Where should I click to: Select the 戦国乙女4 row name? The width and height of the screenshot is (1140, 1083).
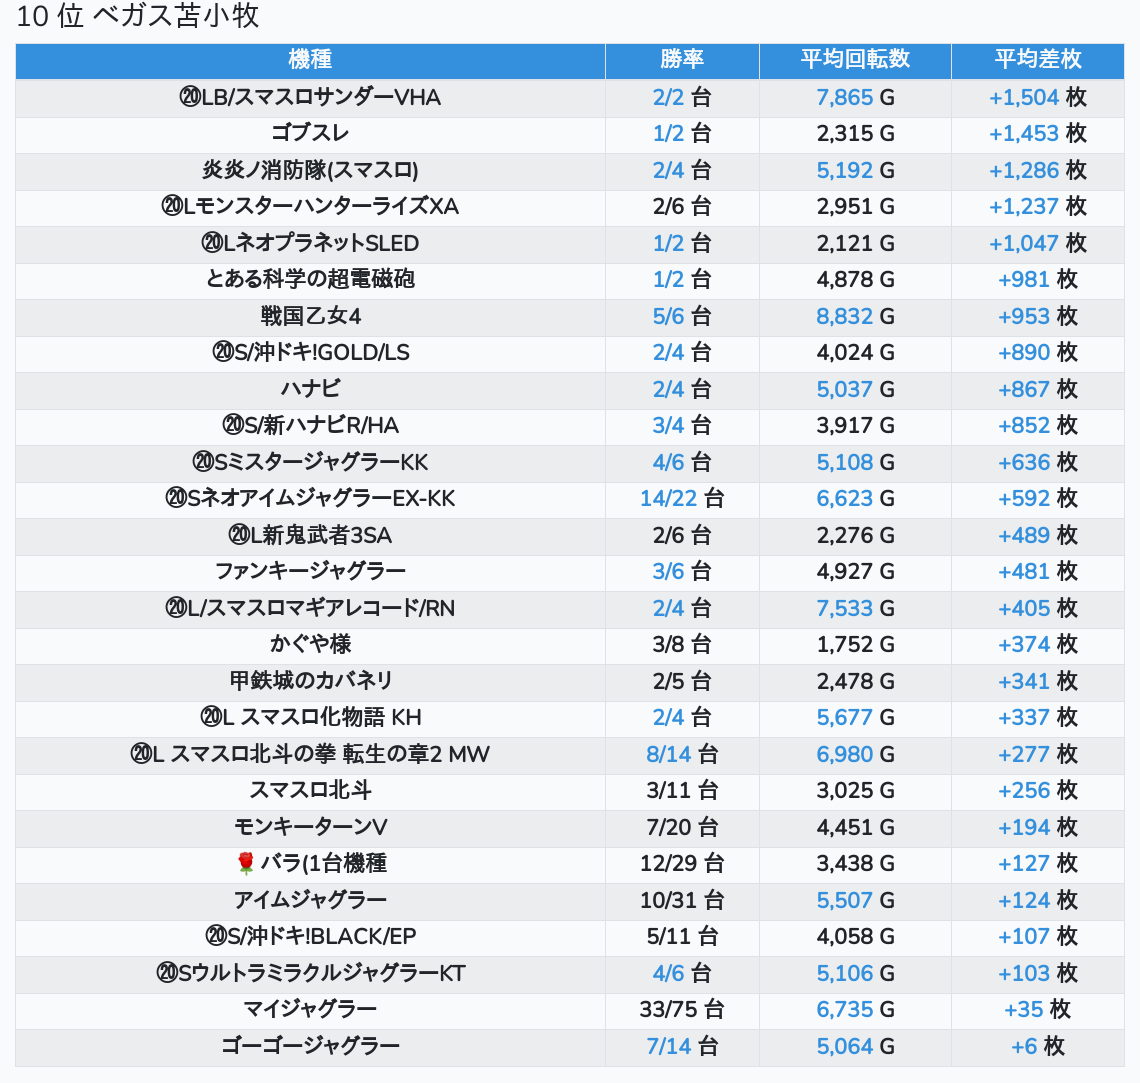pyautogui.click(x=310, y=317)
